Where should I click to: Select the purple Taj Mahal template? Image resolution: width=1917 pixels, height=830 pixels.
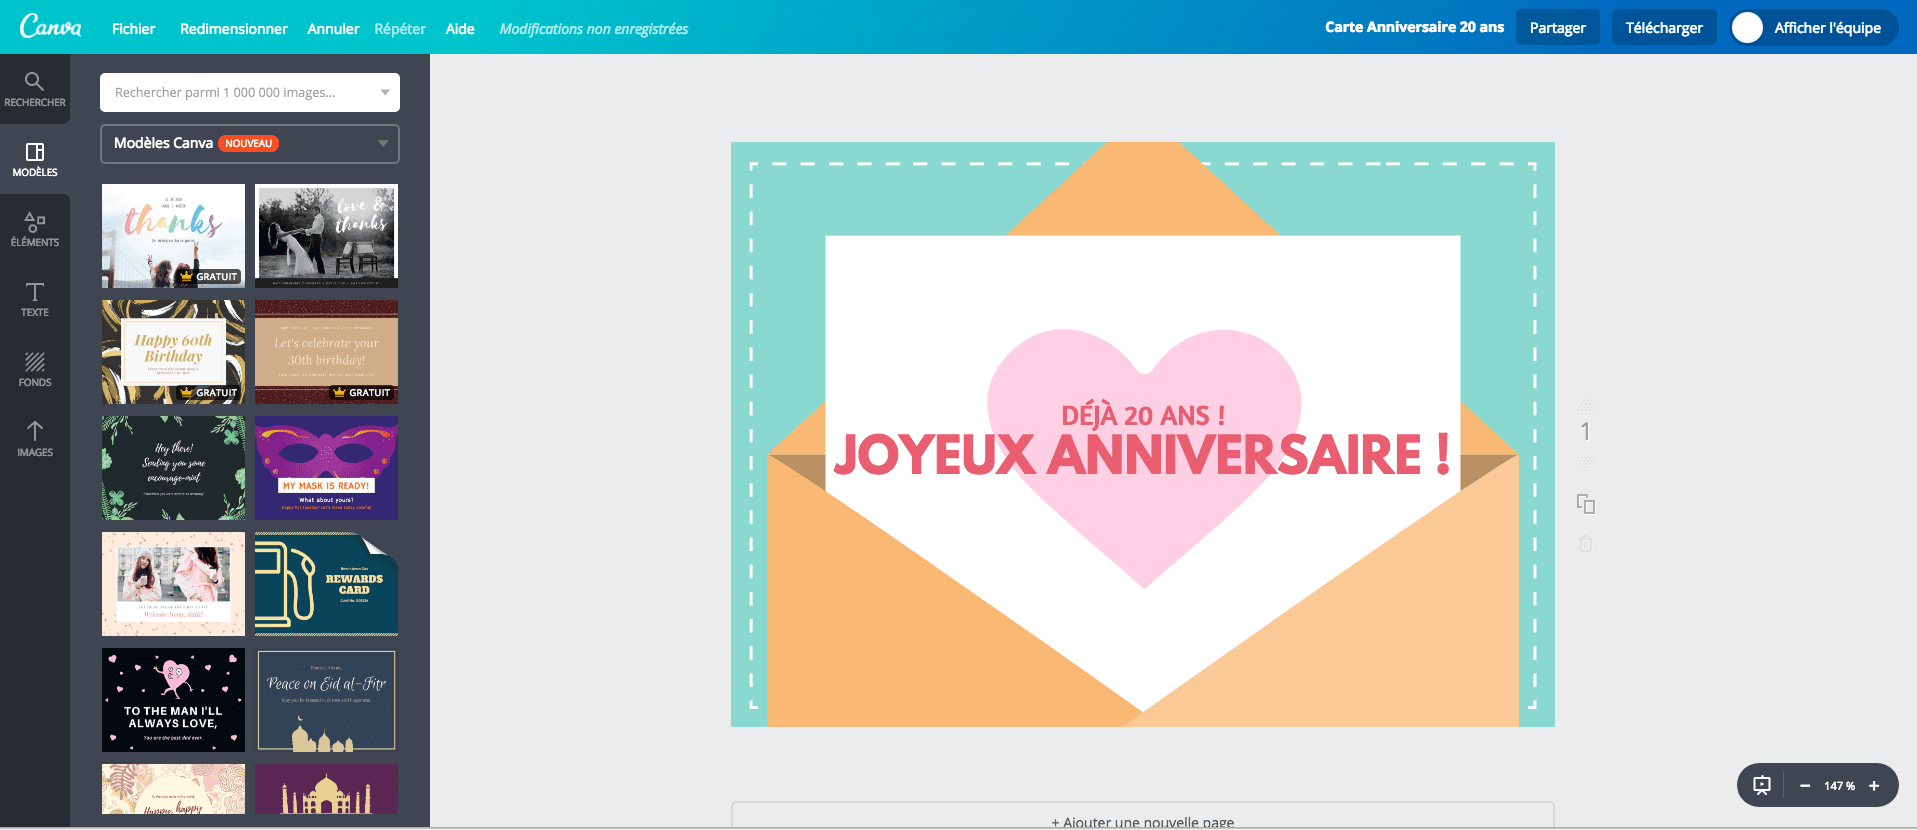(x=326, y=789)
